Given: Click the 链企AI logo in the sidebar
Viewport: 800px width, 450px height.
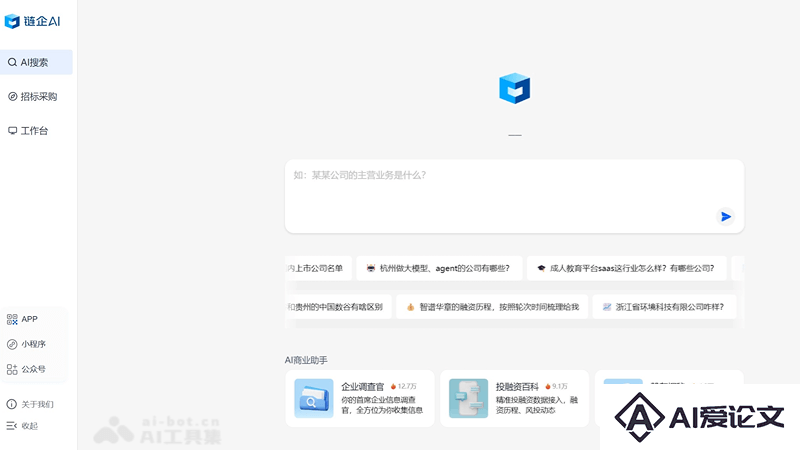Looking at the screenshot, I should [32, 21].
